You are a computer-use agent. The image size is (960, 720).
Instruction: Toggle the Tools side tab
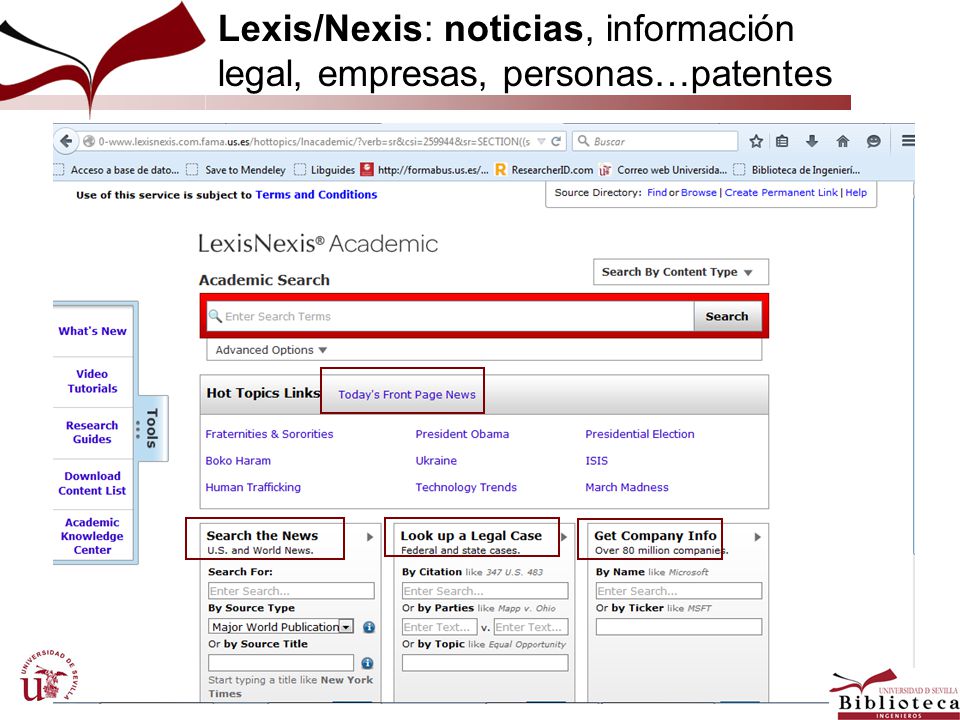[152, 429]
